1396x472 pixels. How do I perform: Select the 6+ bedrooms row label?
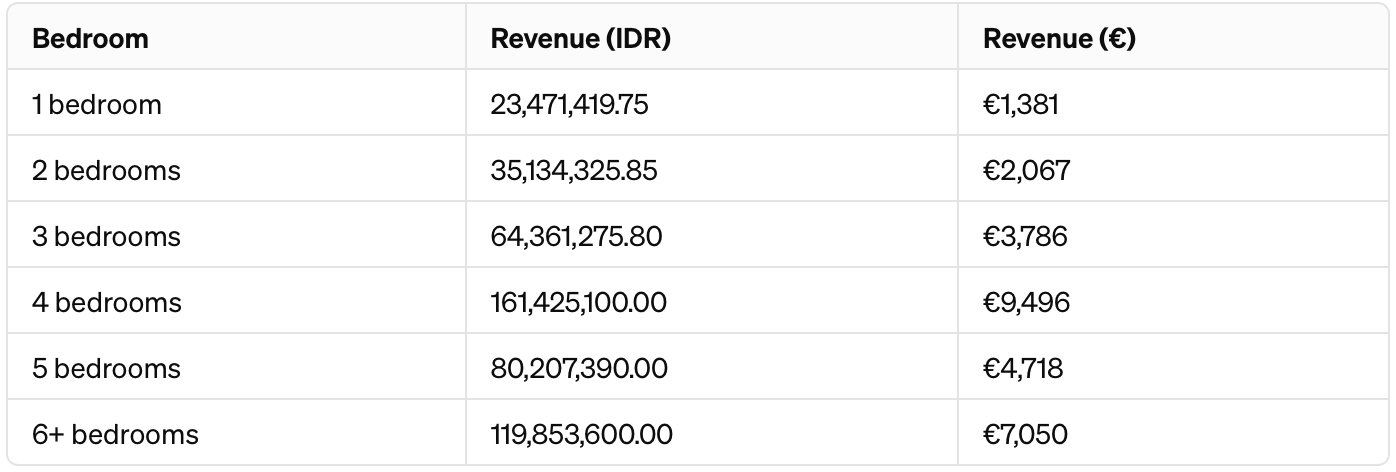click(115, 434)
